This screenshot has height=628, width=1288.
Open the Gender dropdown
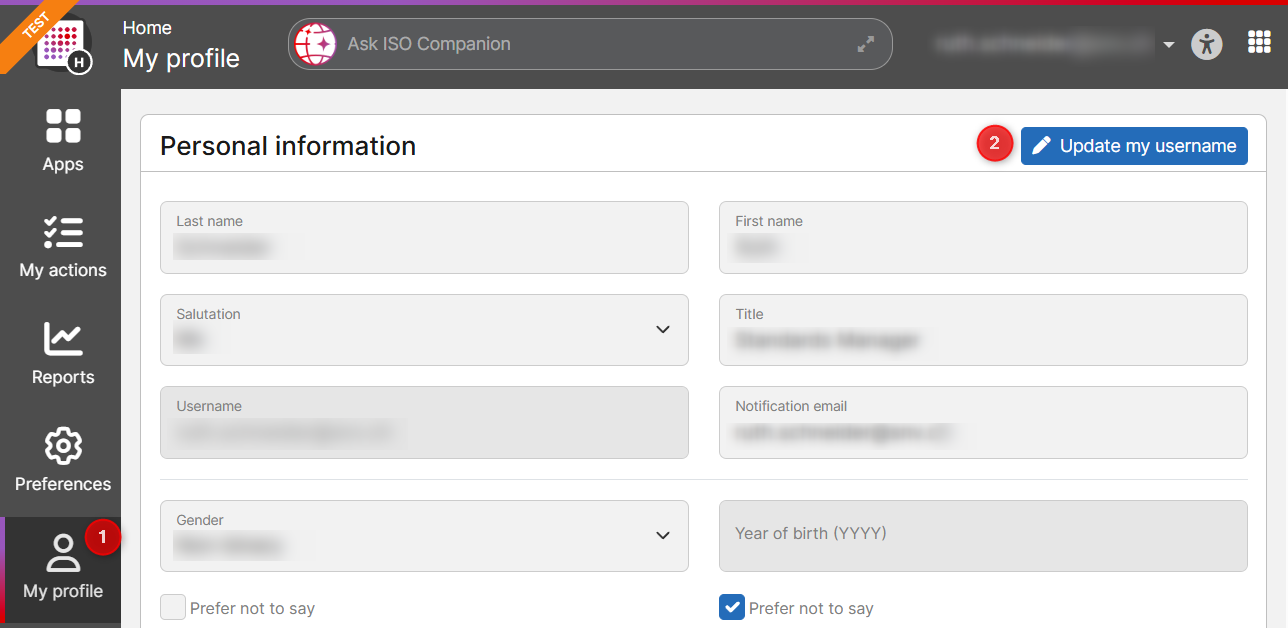(x=662, y=536)
